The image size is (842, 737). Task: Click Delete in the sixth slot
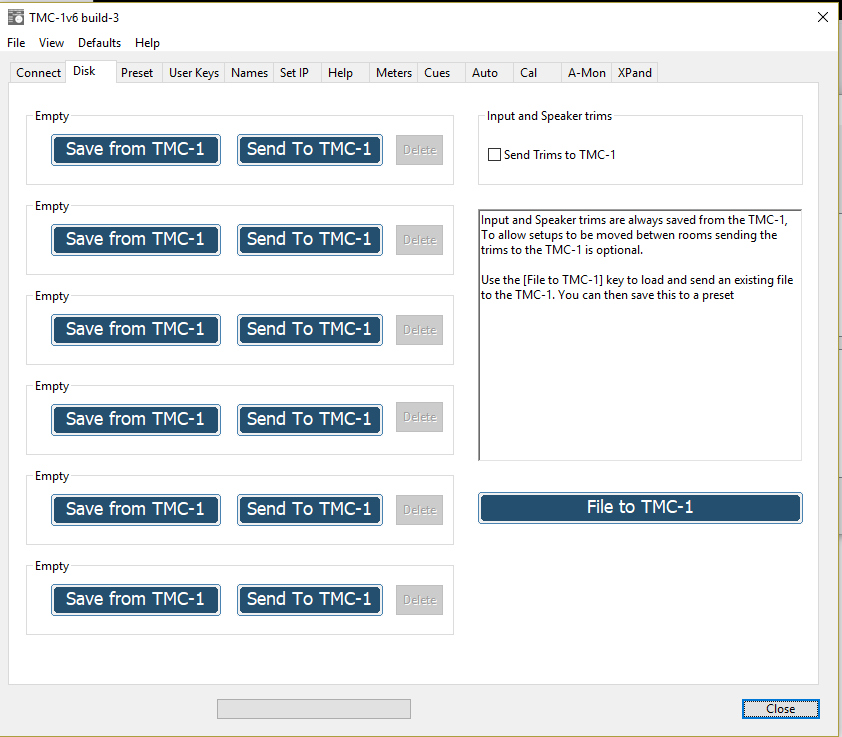tap(419, 599)
